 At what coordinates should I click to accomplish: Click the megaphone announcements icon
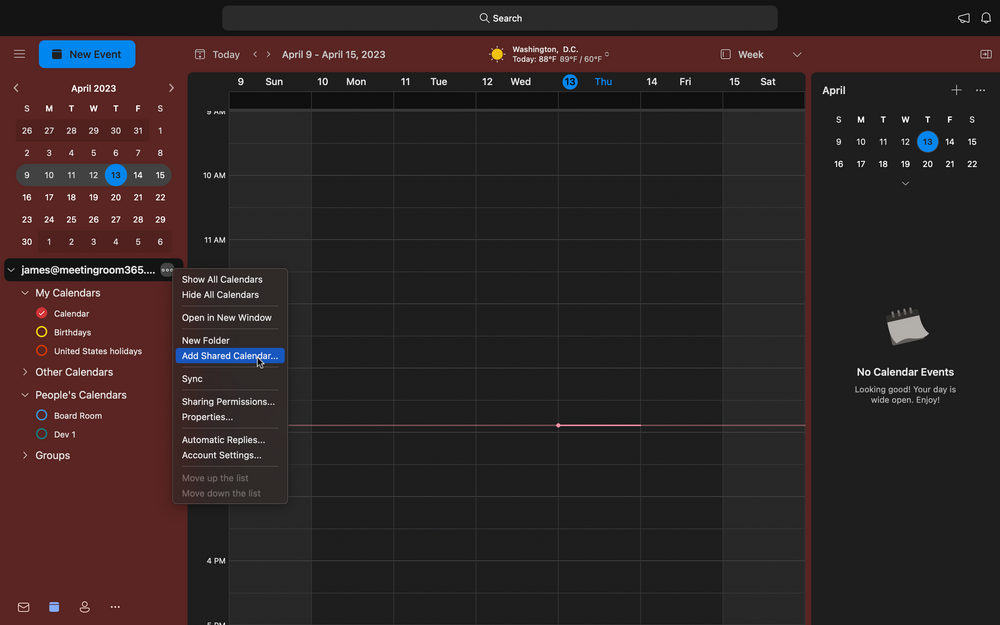click(x=963, y=18)
